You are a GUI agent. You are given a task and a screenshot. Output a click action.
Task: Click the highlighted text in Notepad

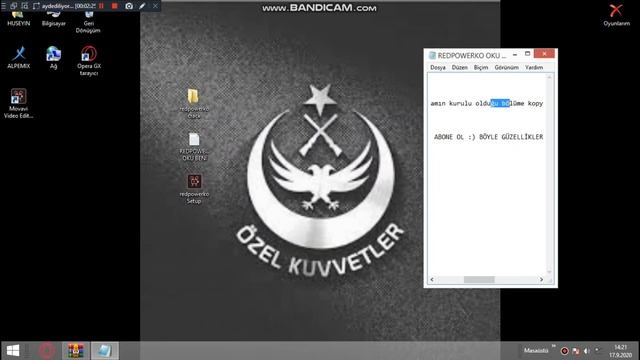coord(500,103)
